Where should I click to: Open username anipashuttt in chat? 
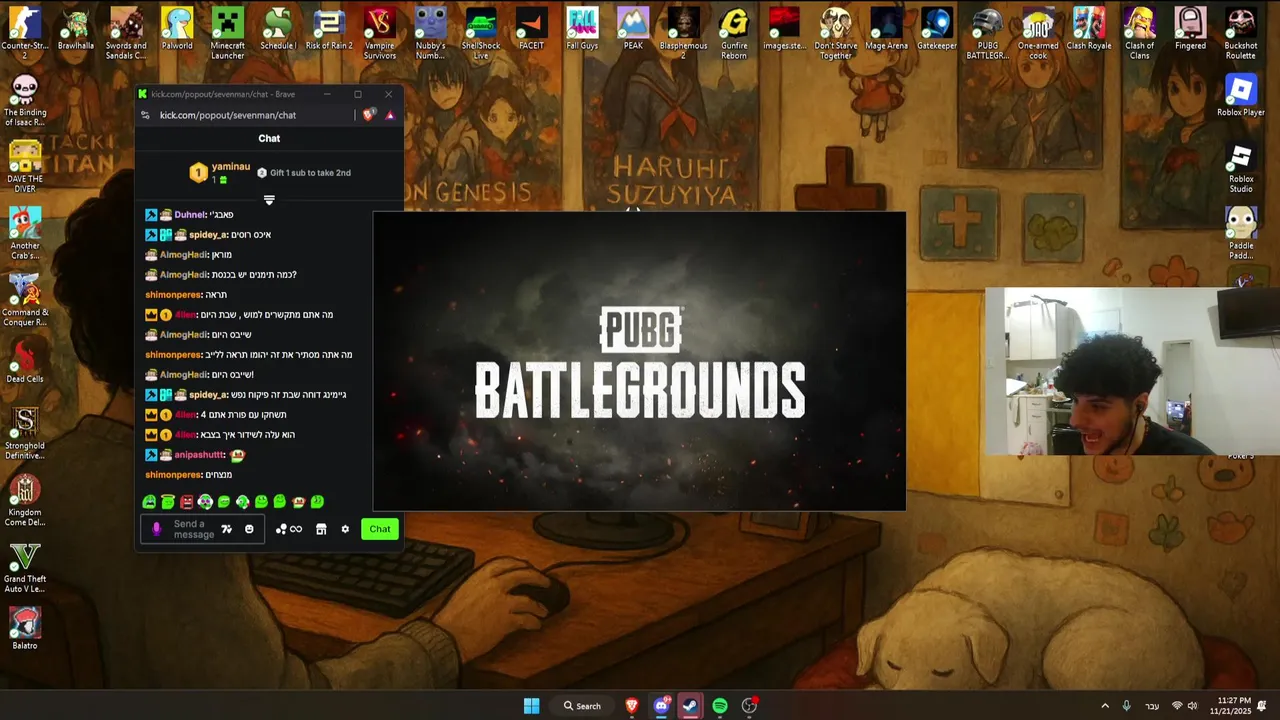coord(199,455)
